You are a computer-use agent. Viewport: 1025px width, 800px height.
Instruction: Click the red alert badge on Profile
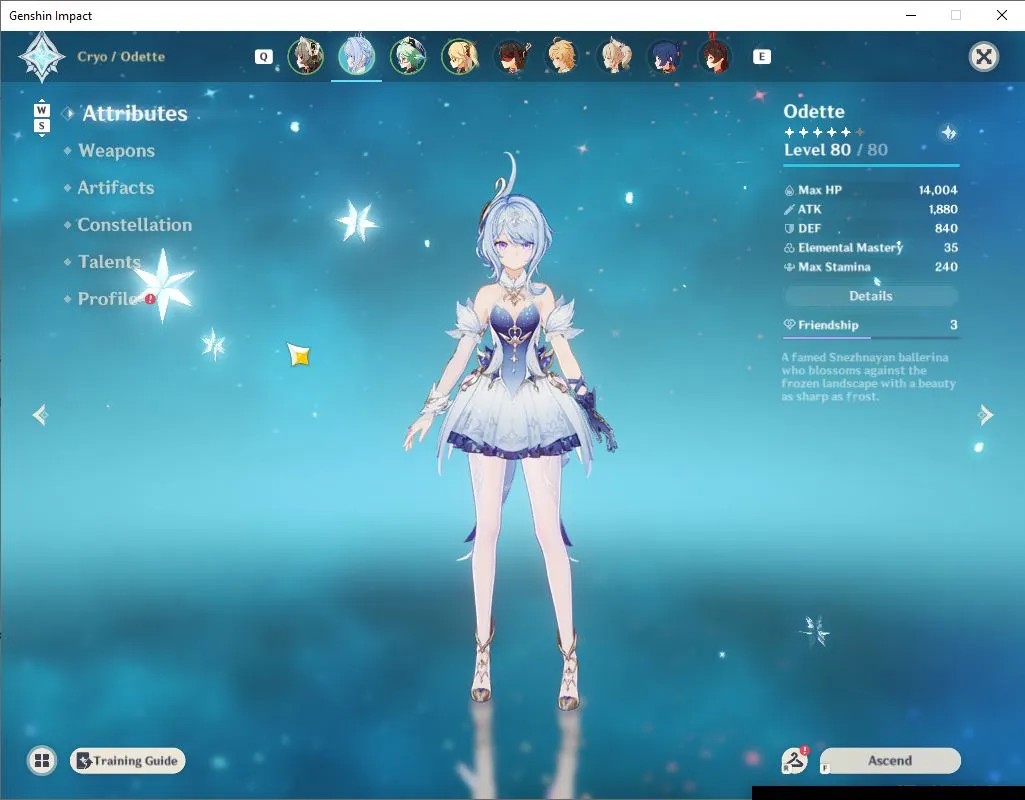coord(150,299)
